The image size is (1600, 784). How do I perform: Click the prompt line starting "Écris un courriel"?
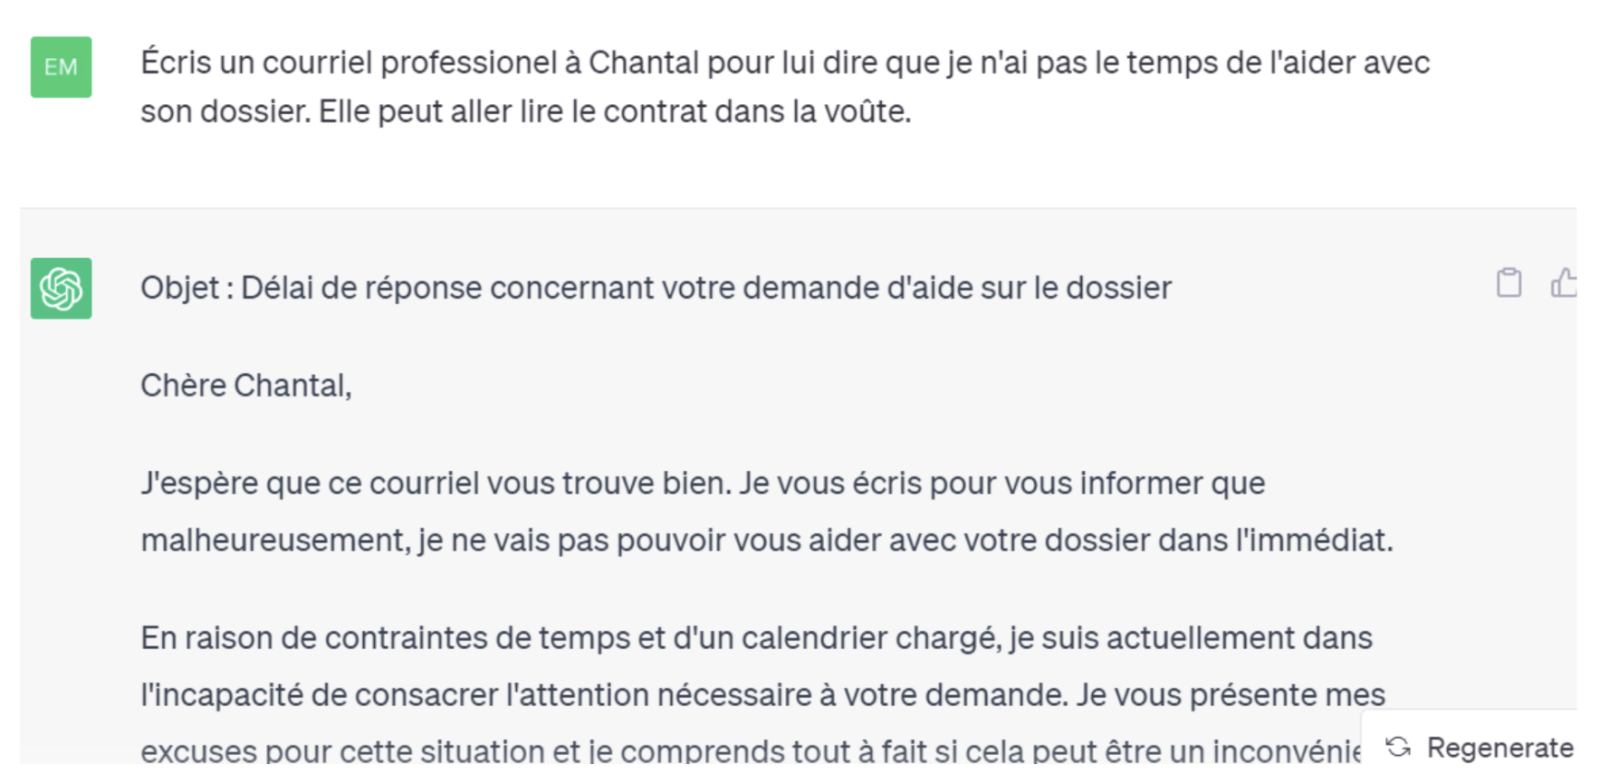785,63
